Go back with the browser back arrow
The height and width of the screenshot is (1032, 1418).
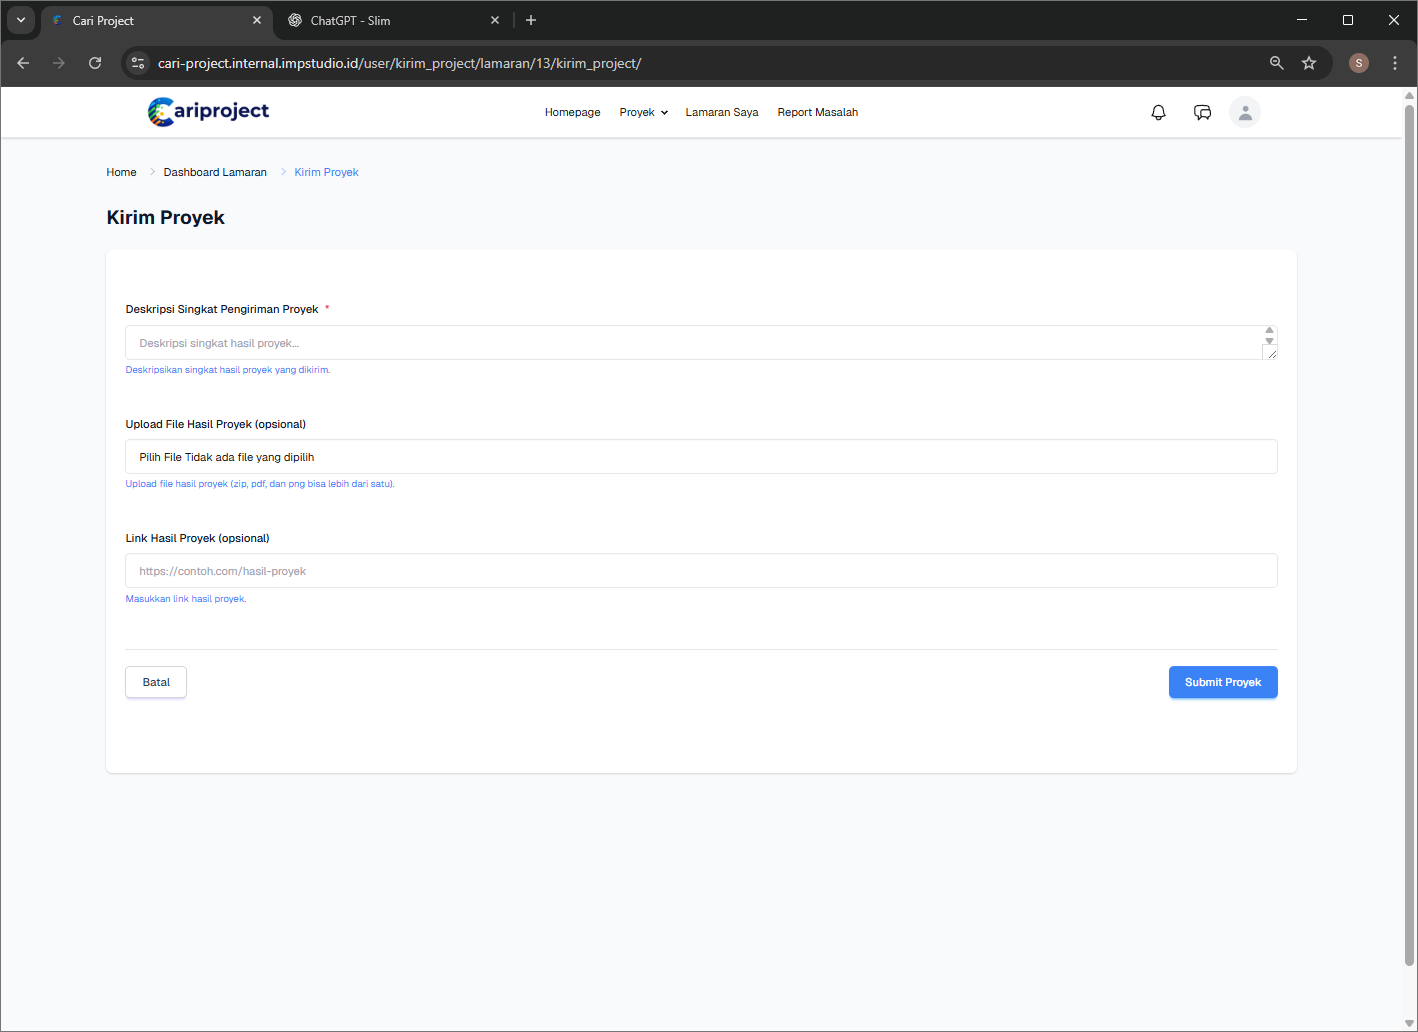click(x=23, y=63)
